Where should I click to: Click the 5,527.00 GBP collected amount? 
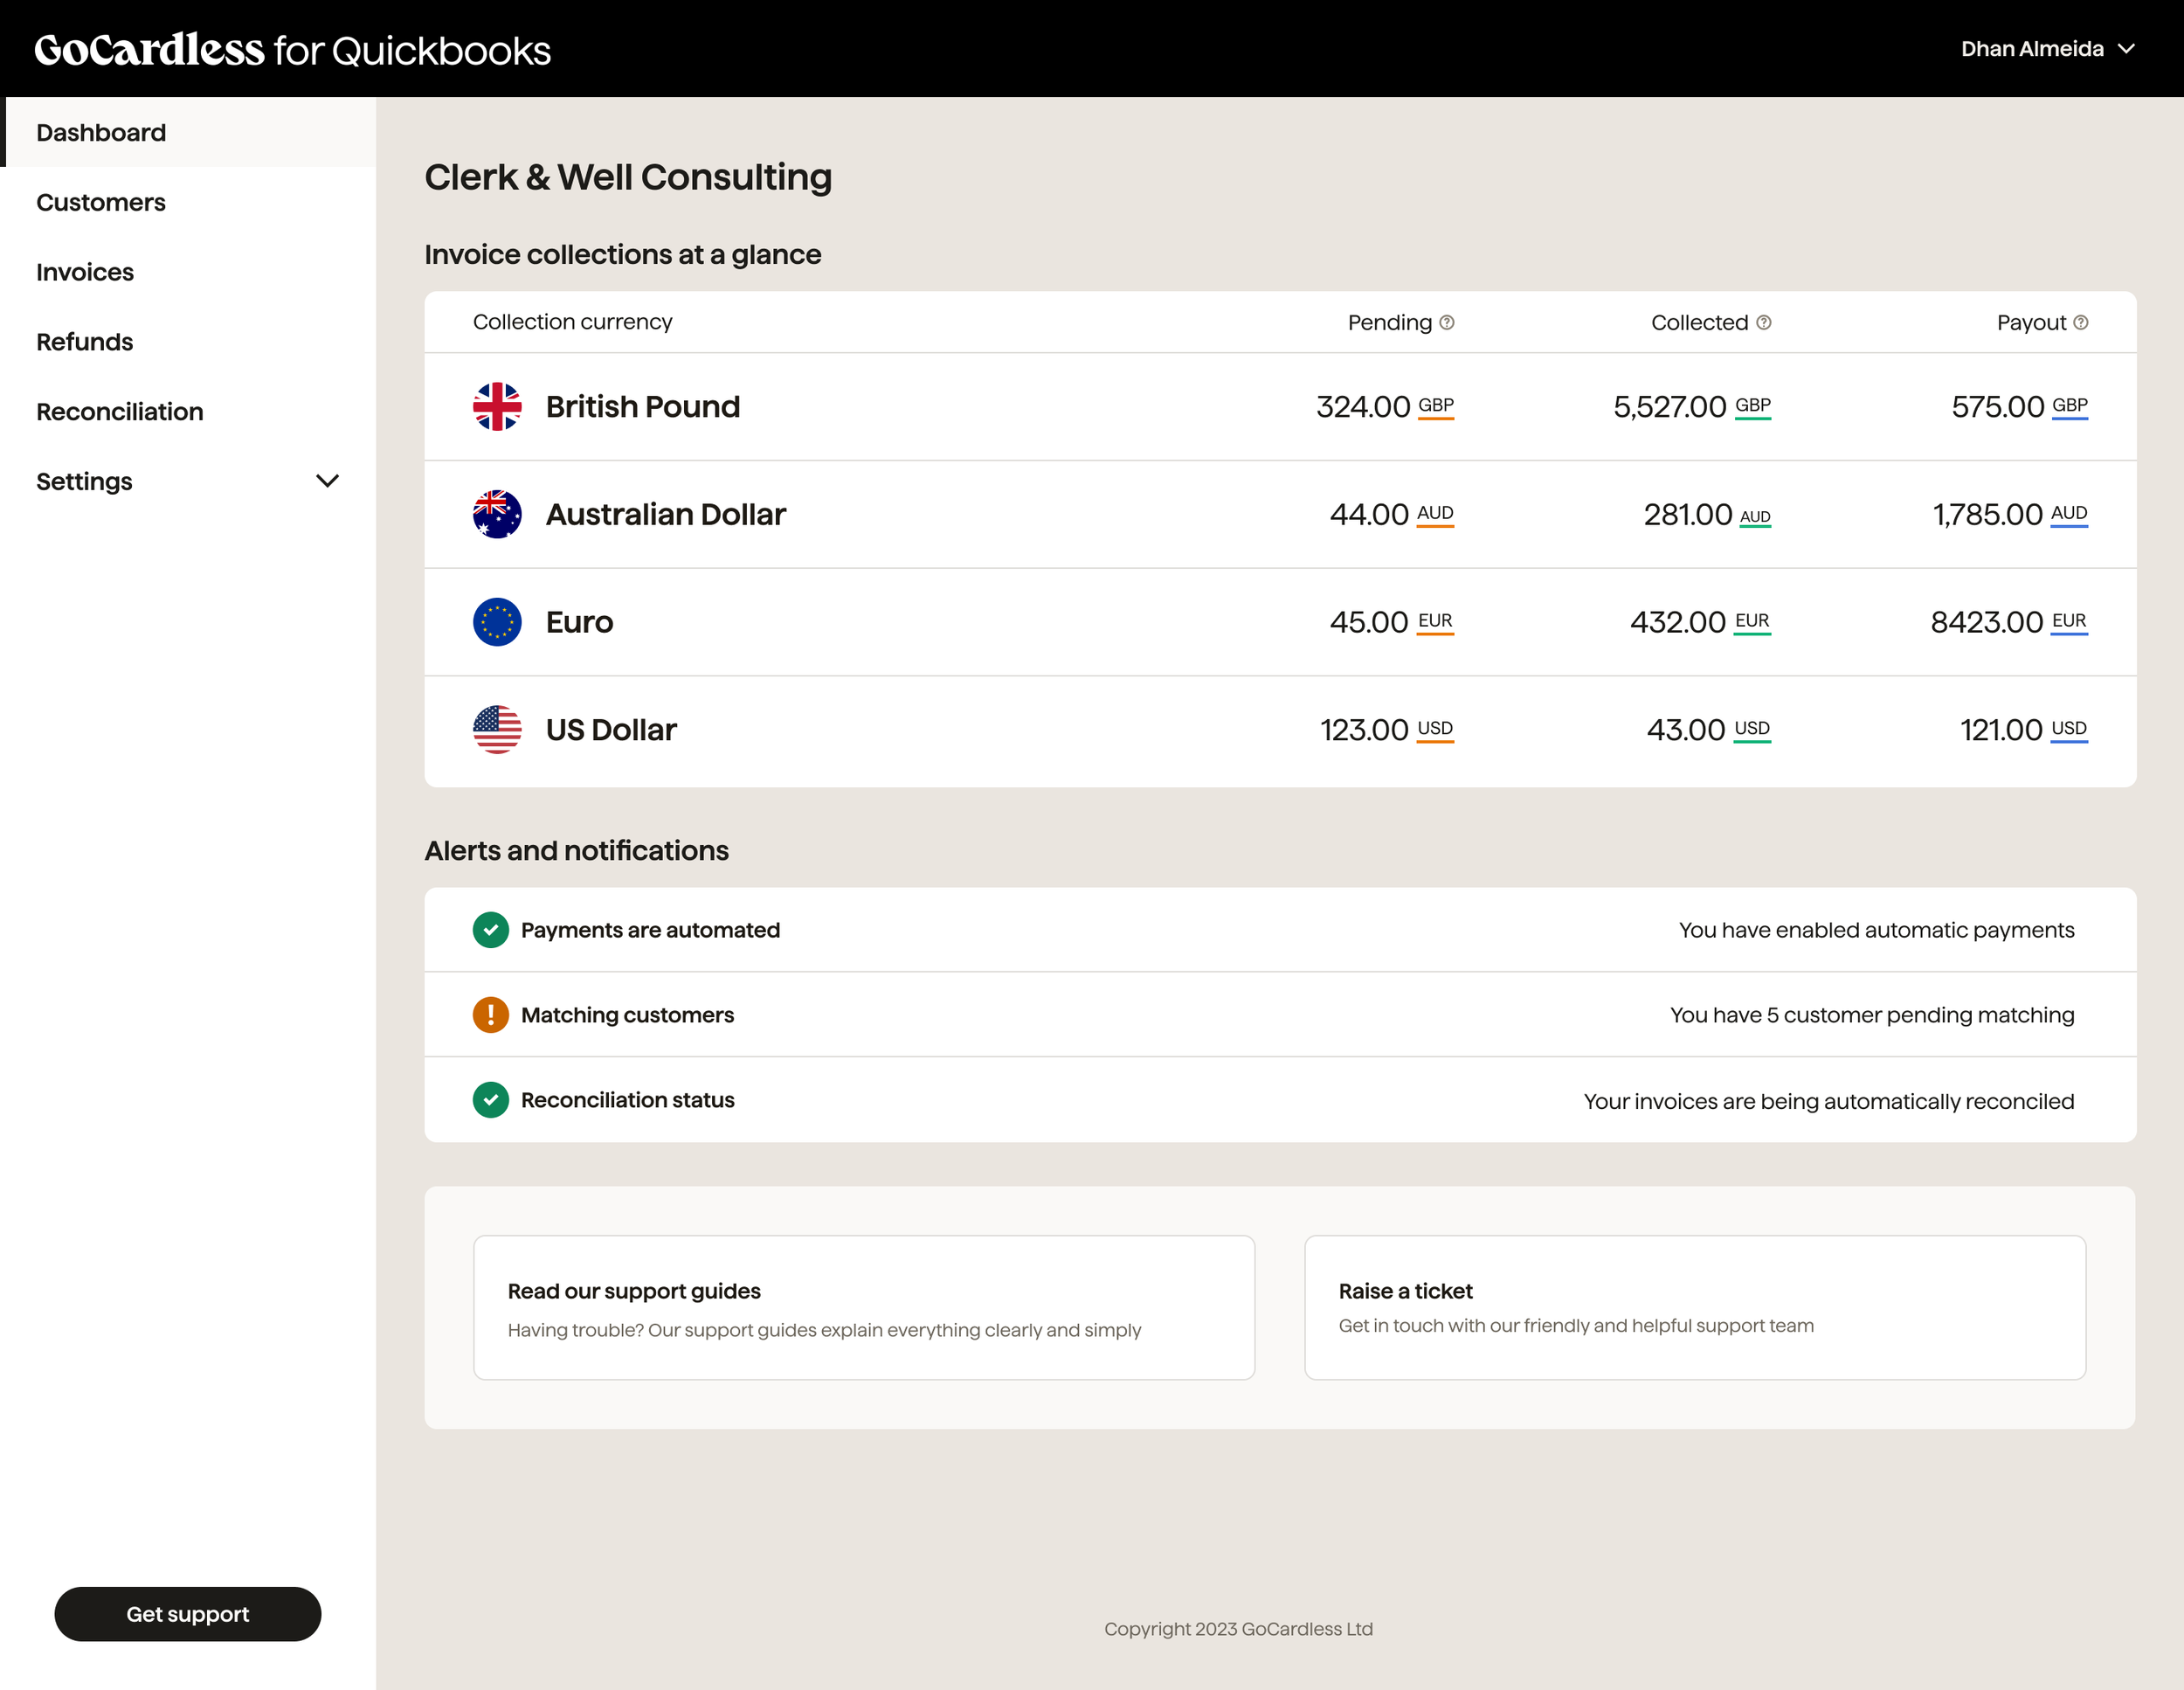[x=1692, y=407]
